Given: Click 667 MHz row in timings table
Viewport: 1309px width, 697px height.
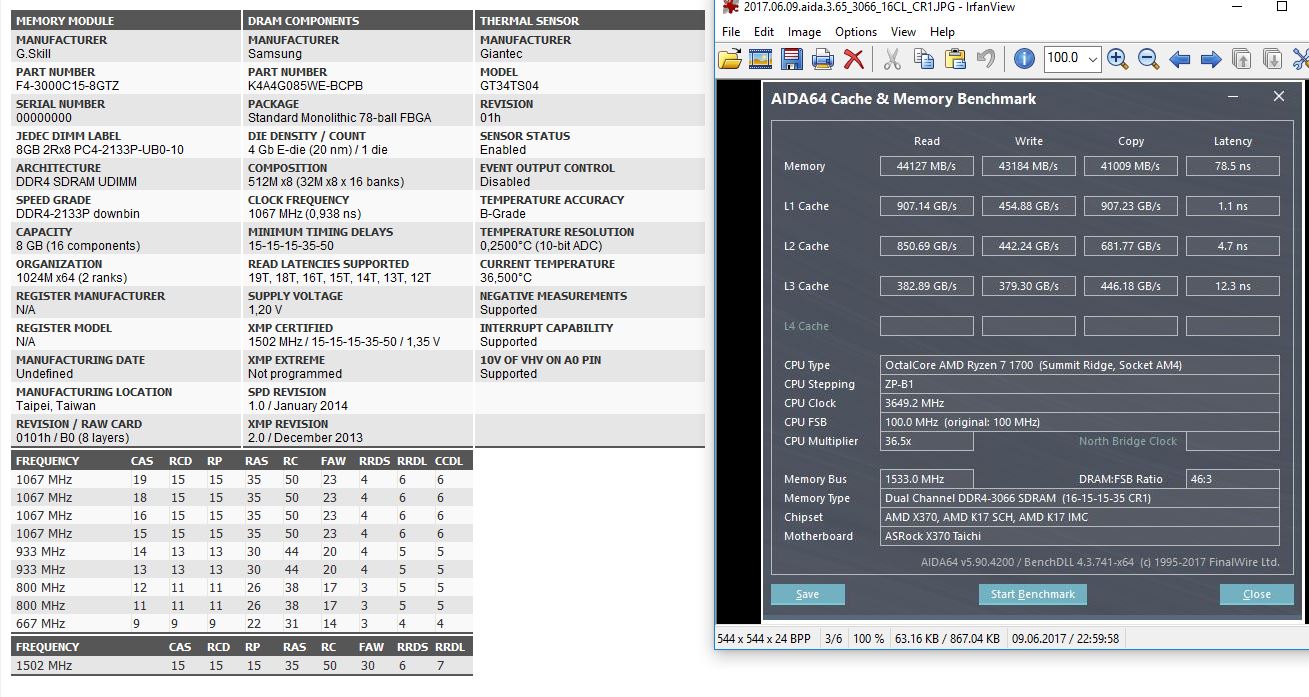Looking at the screenshot, I should coord(241,624).
